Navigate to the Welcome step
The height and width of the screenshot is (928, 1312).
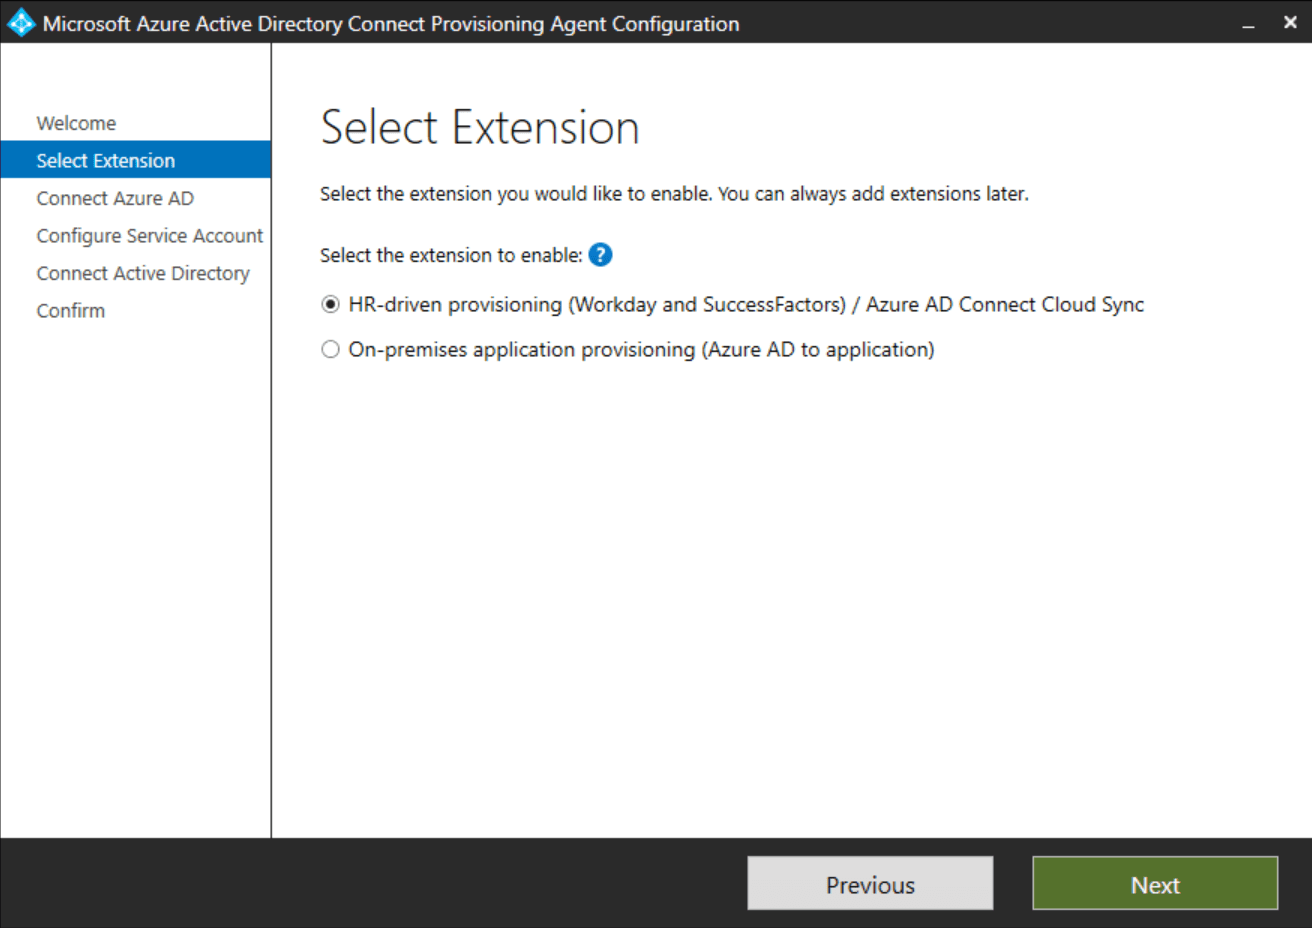pyautogui.click(x=76, y=122)
